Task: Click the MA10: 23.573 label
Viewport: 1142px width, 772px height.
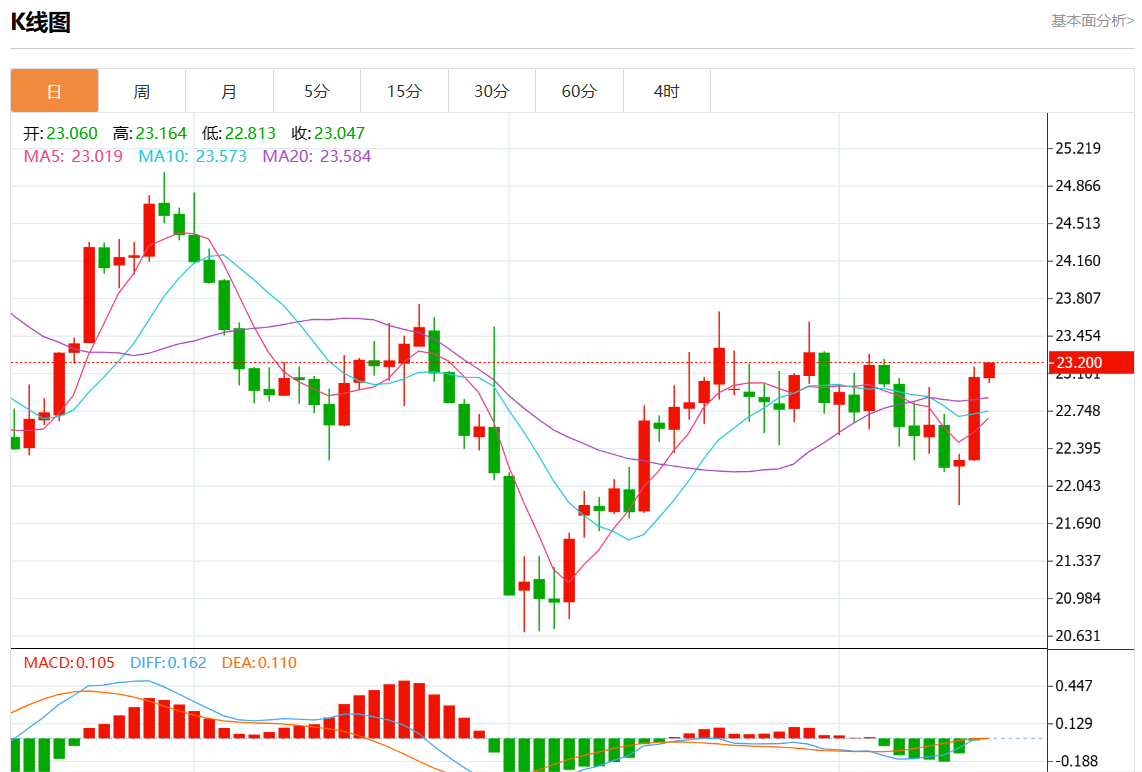Action: point(192,157)
